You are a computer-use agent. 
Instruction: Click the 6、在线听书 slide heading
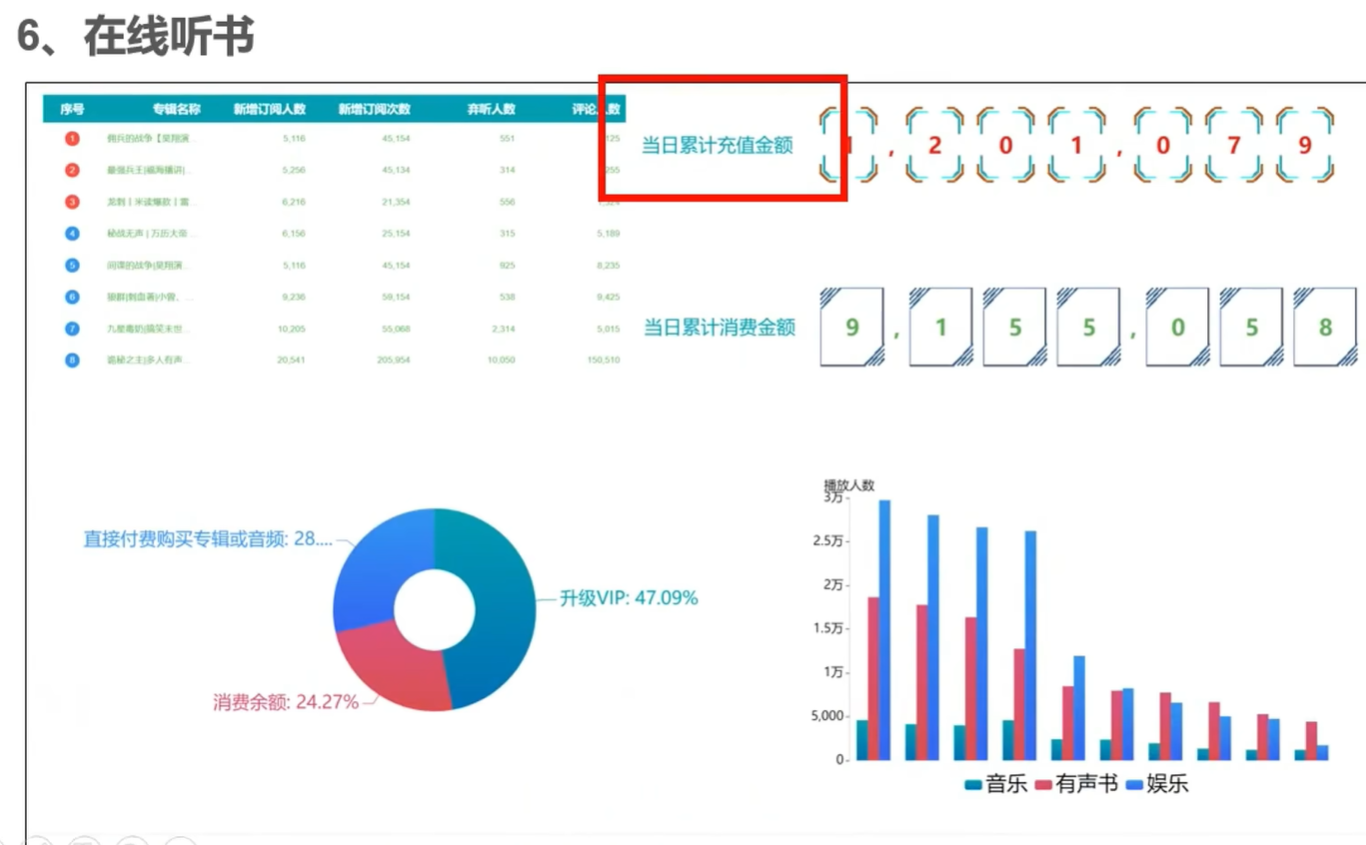pos(137,36)
